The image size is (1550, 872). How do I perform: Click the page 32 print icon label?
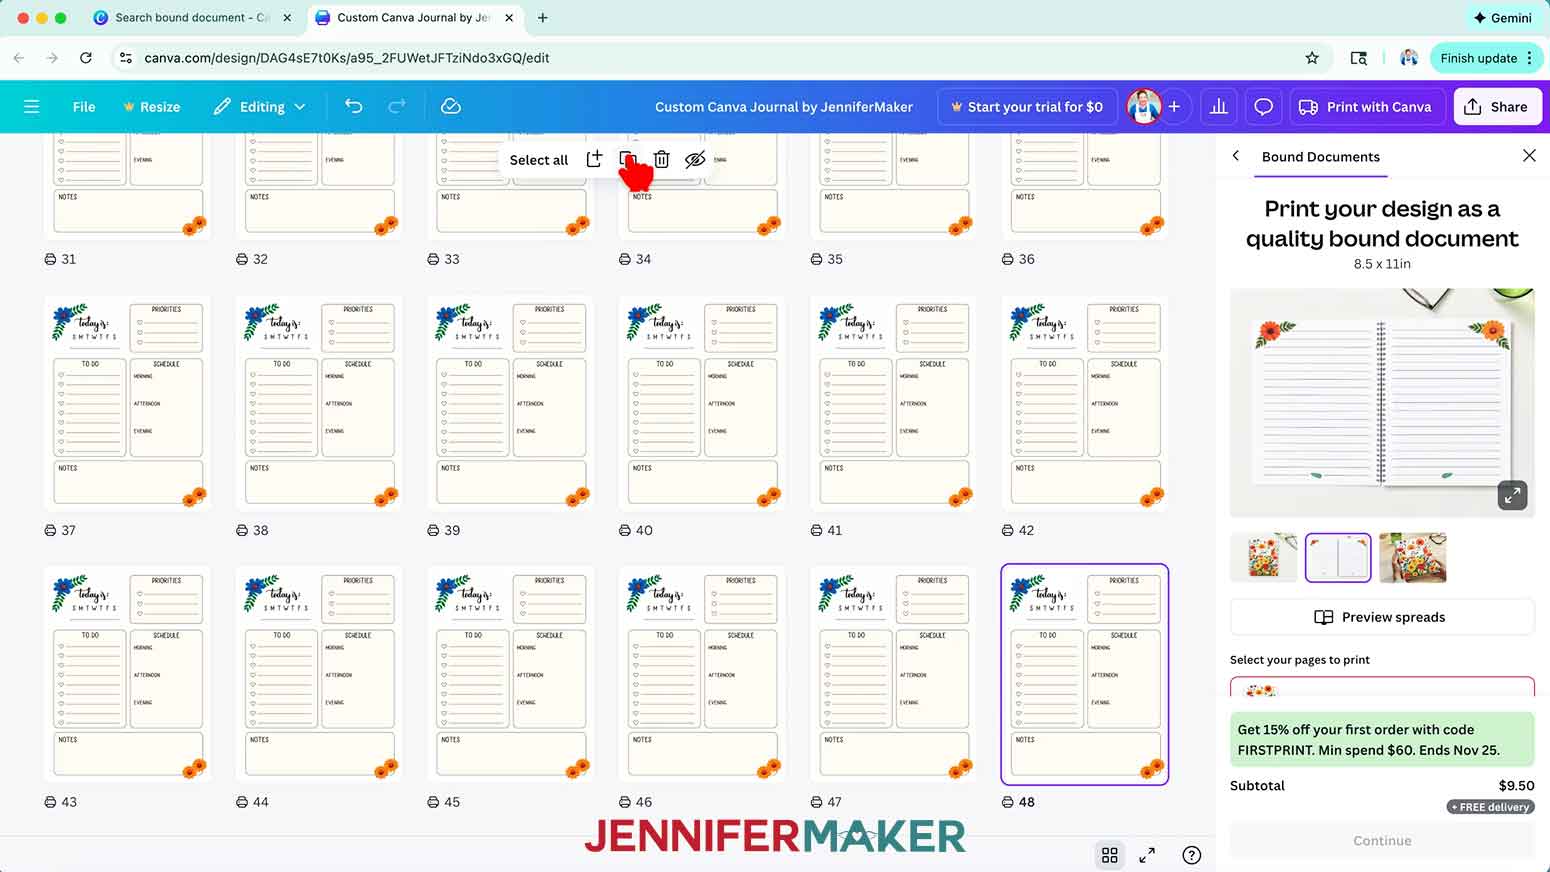[242, 259]
